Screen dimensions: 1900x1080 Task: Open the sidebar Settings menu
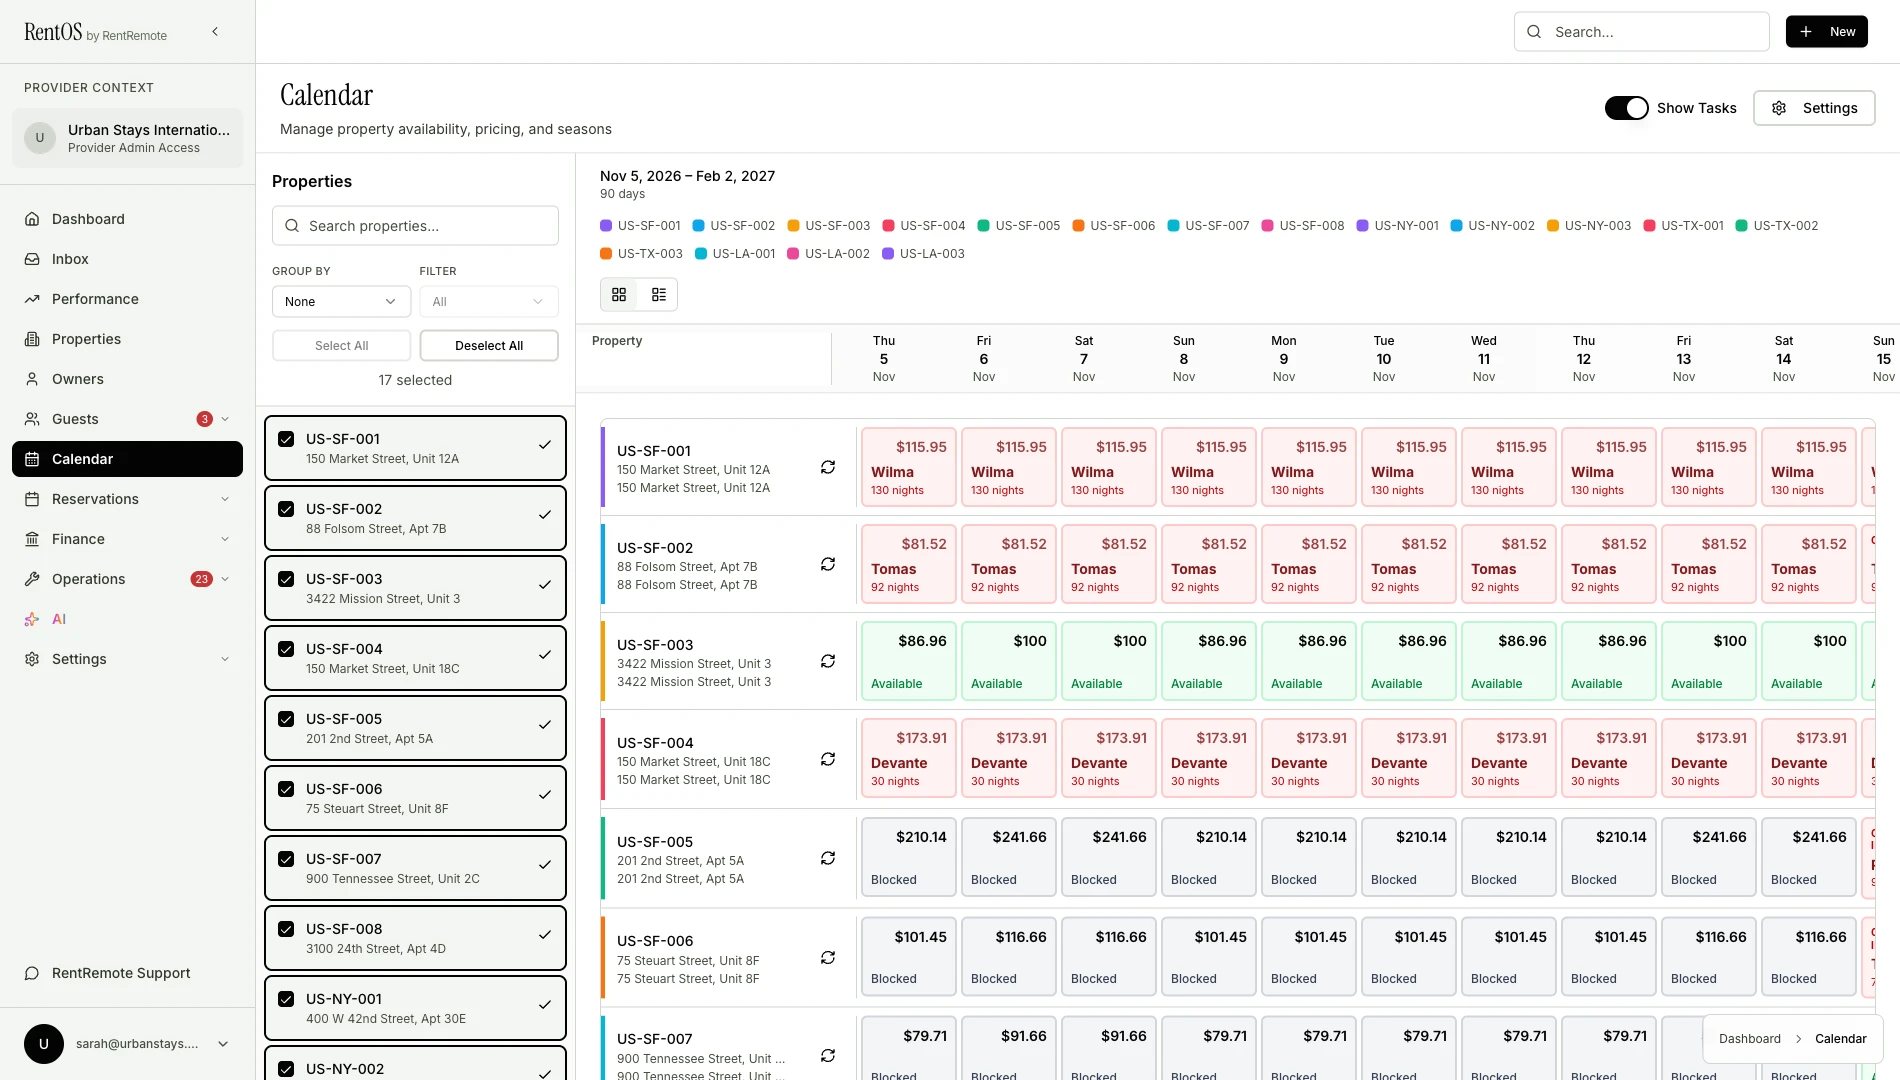pos(127,659)
